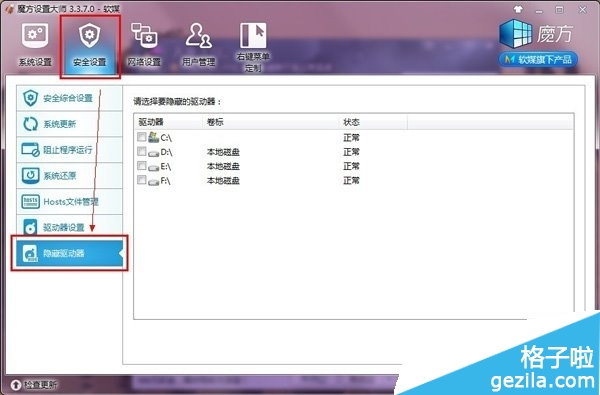This screenshot has width=600, height=395.
Task: Tick the F:\ drive checkbox
Action: point(142,180)
